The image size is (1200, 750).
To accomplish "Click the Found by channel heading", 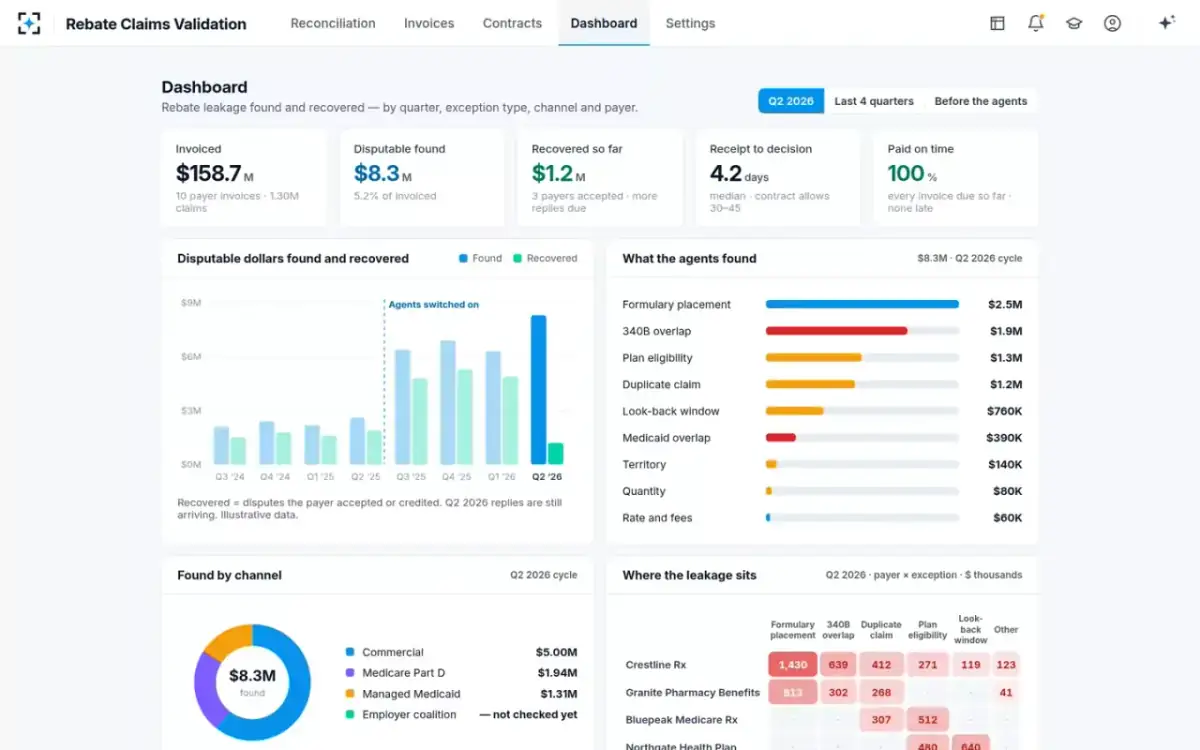I will coord(230,575).
